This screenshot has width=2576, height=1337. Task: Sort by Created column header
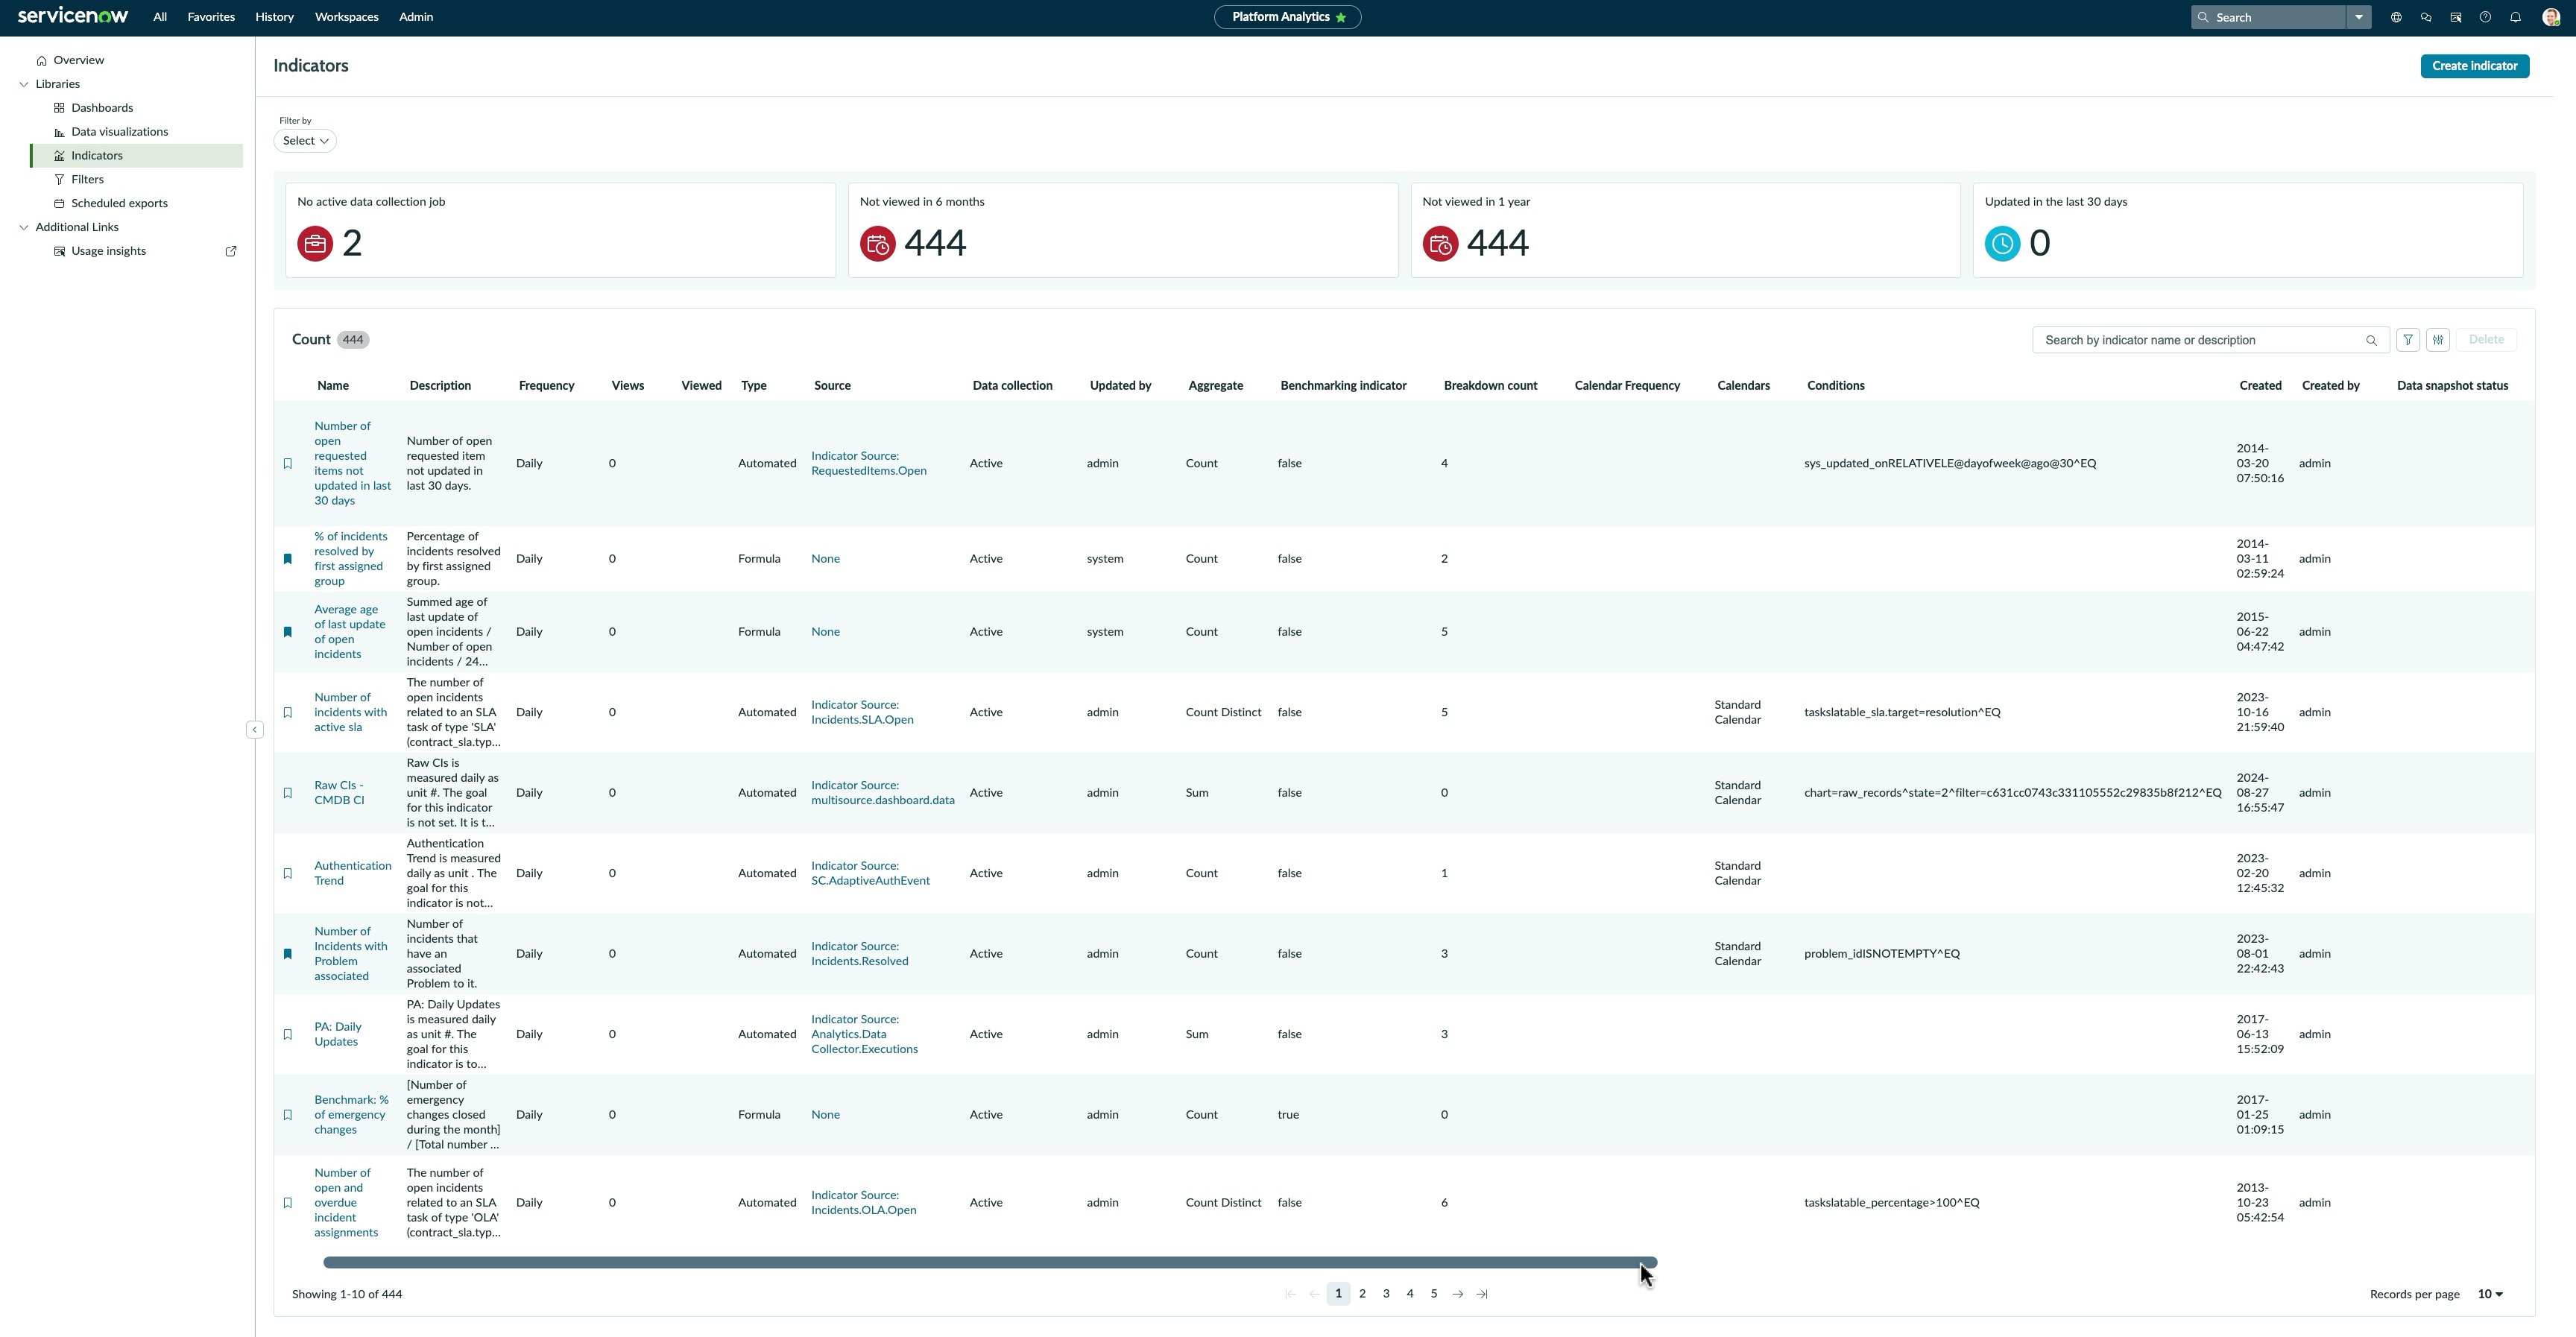(2260, 386)
